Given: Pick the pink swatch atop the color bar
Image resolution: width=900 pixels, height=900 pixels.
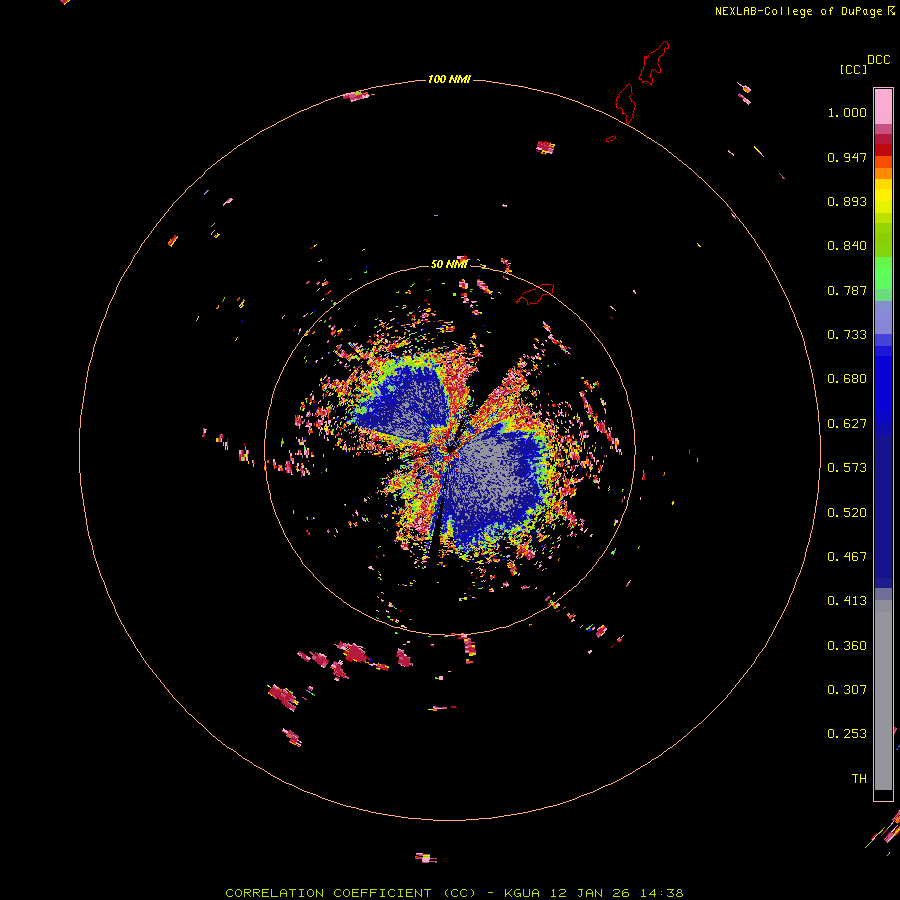Looking at the screenshot, I should [883, 107].
